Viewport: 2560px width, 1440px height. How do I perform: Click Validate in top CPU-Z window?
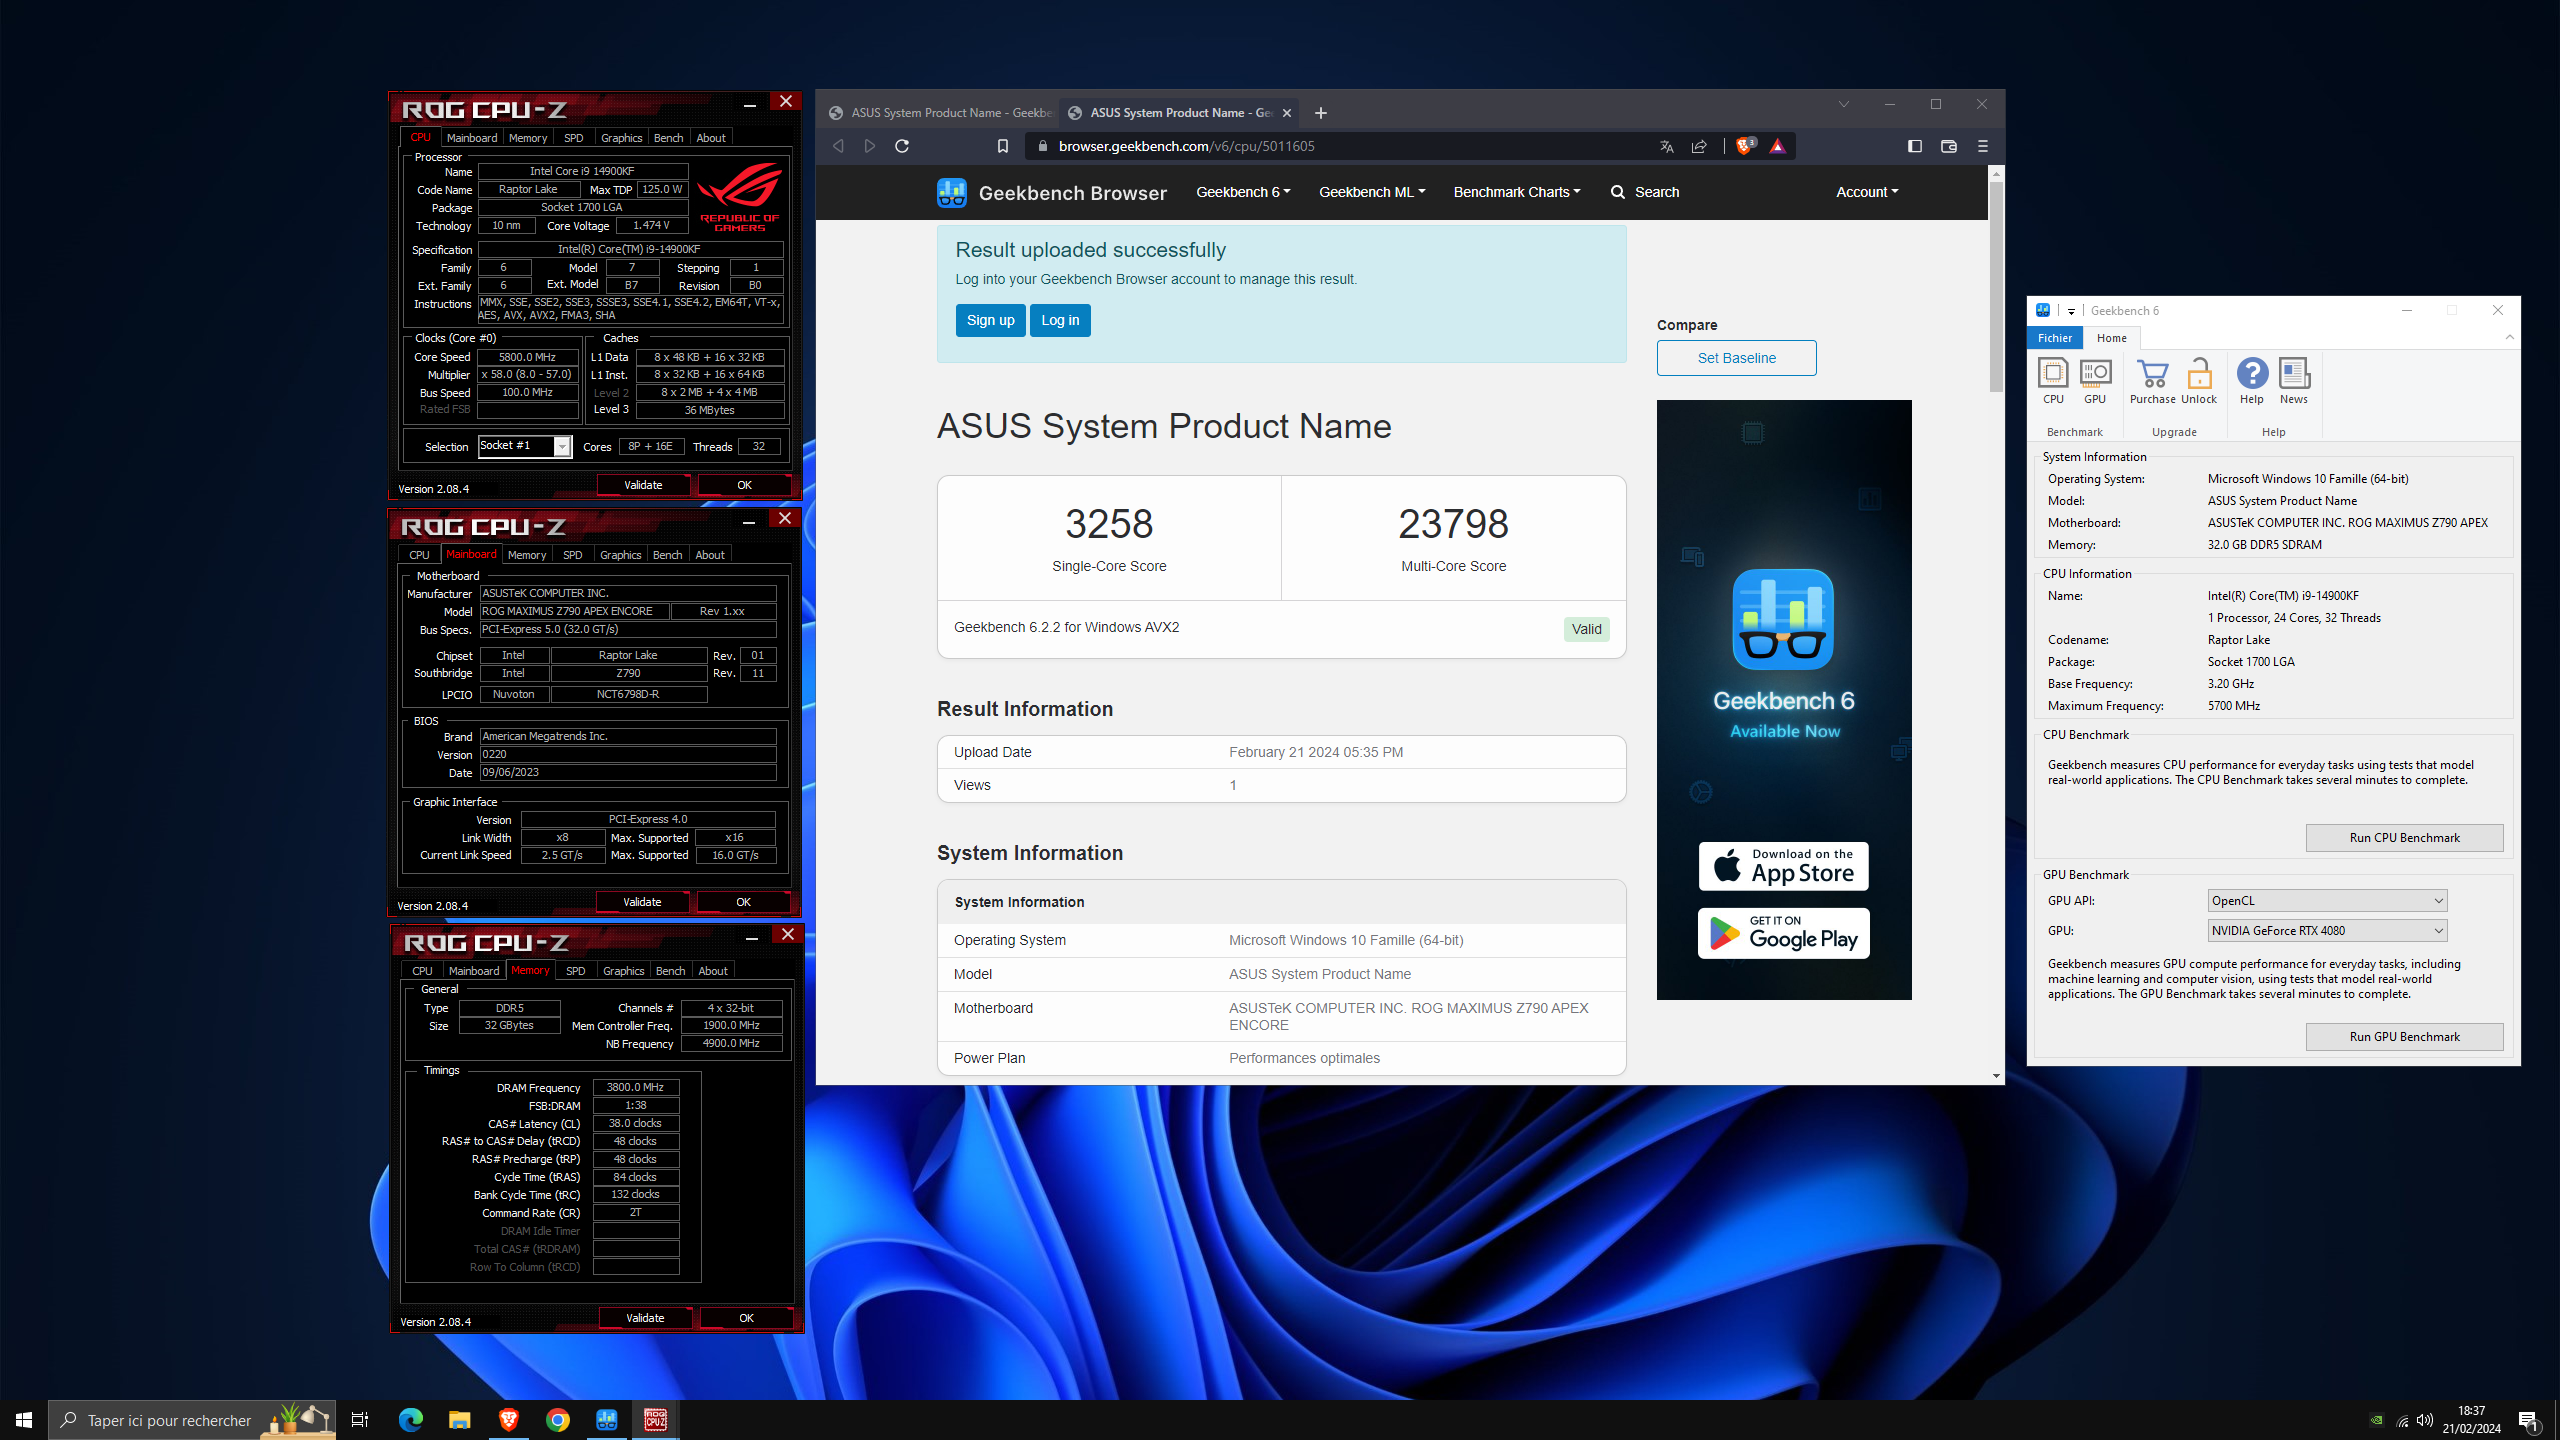[643, 485]
